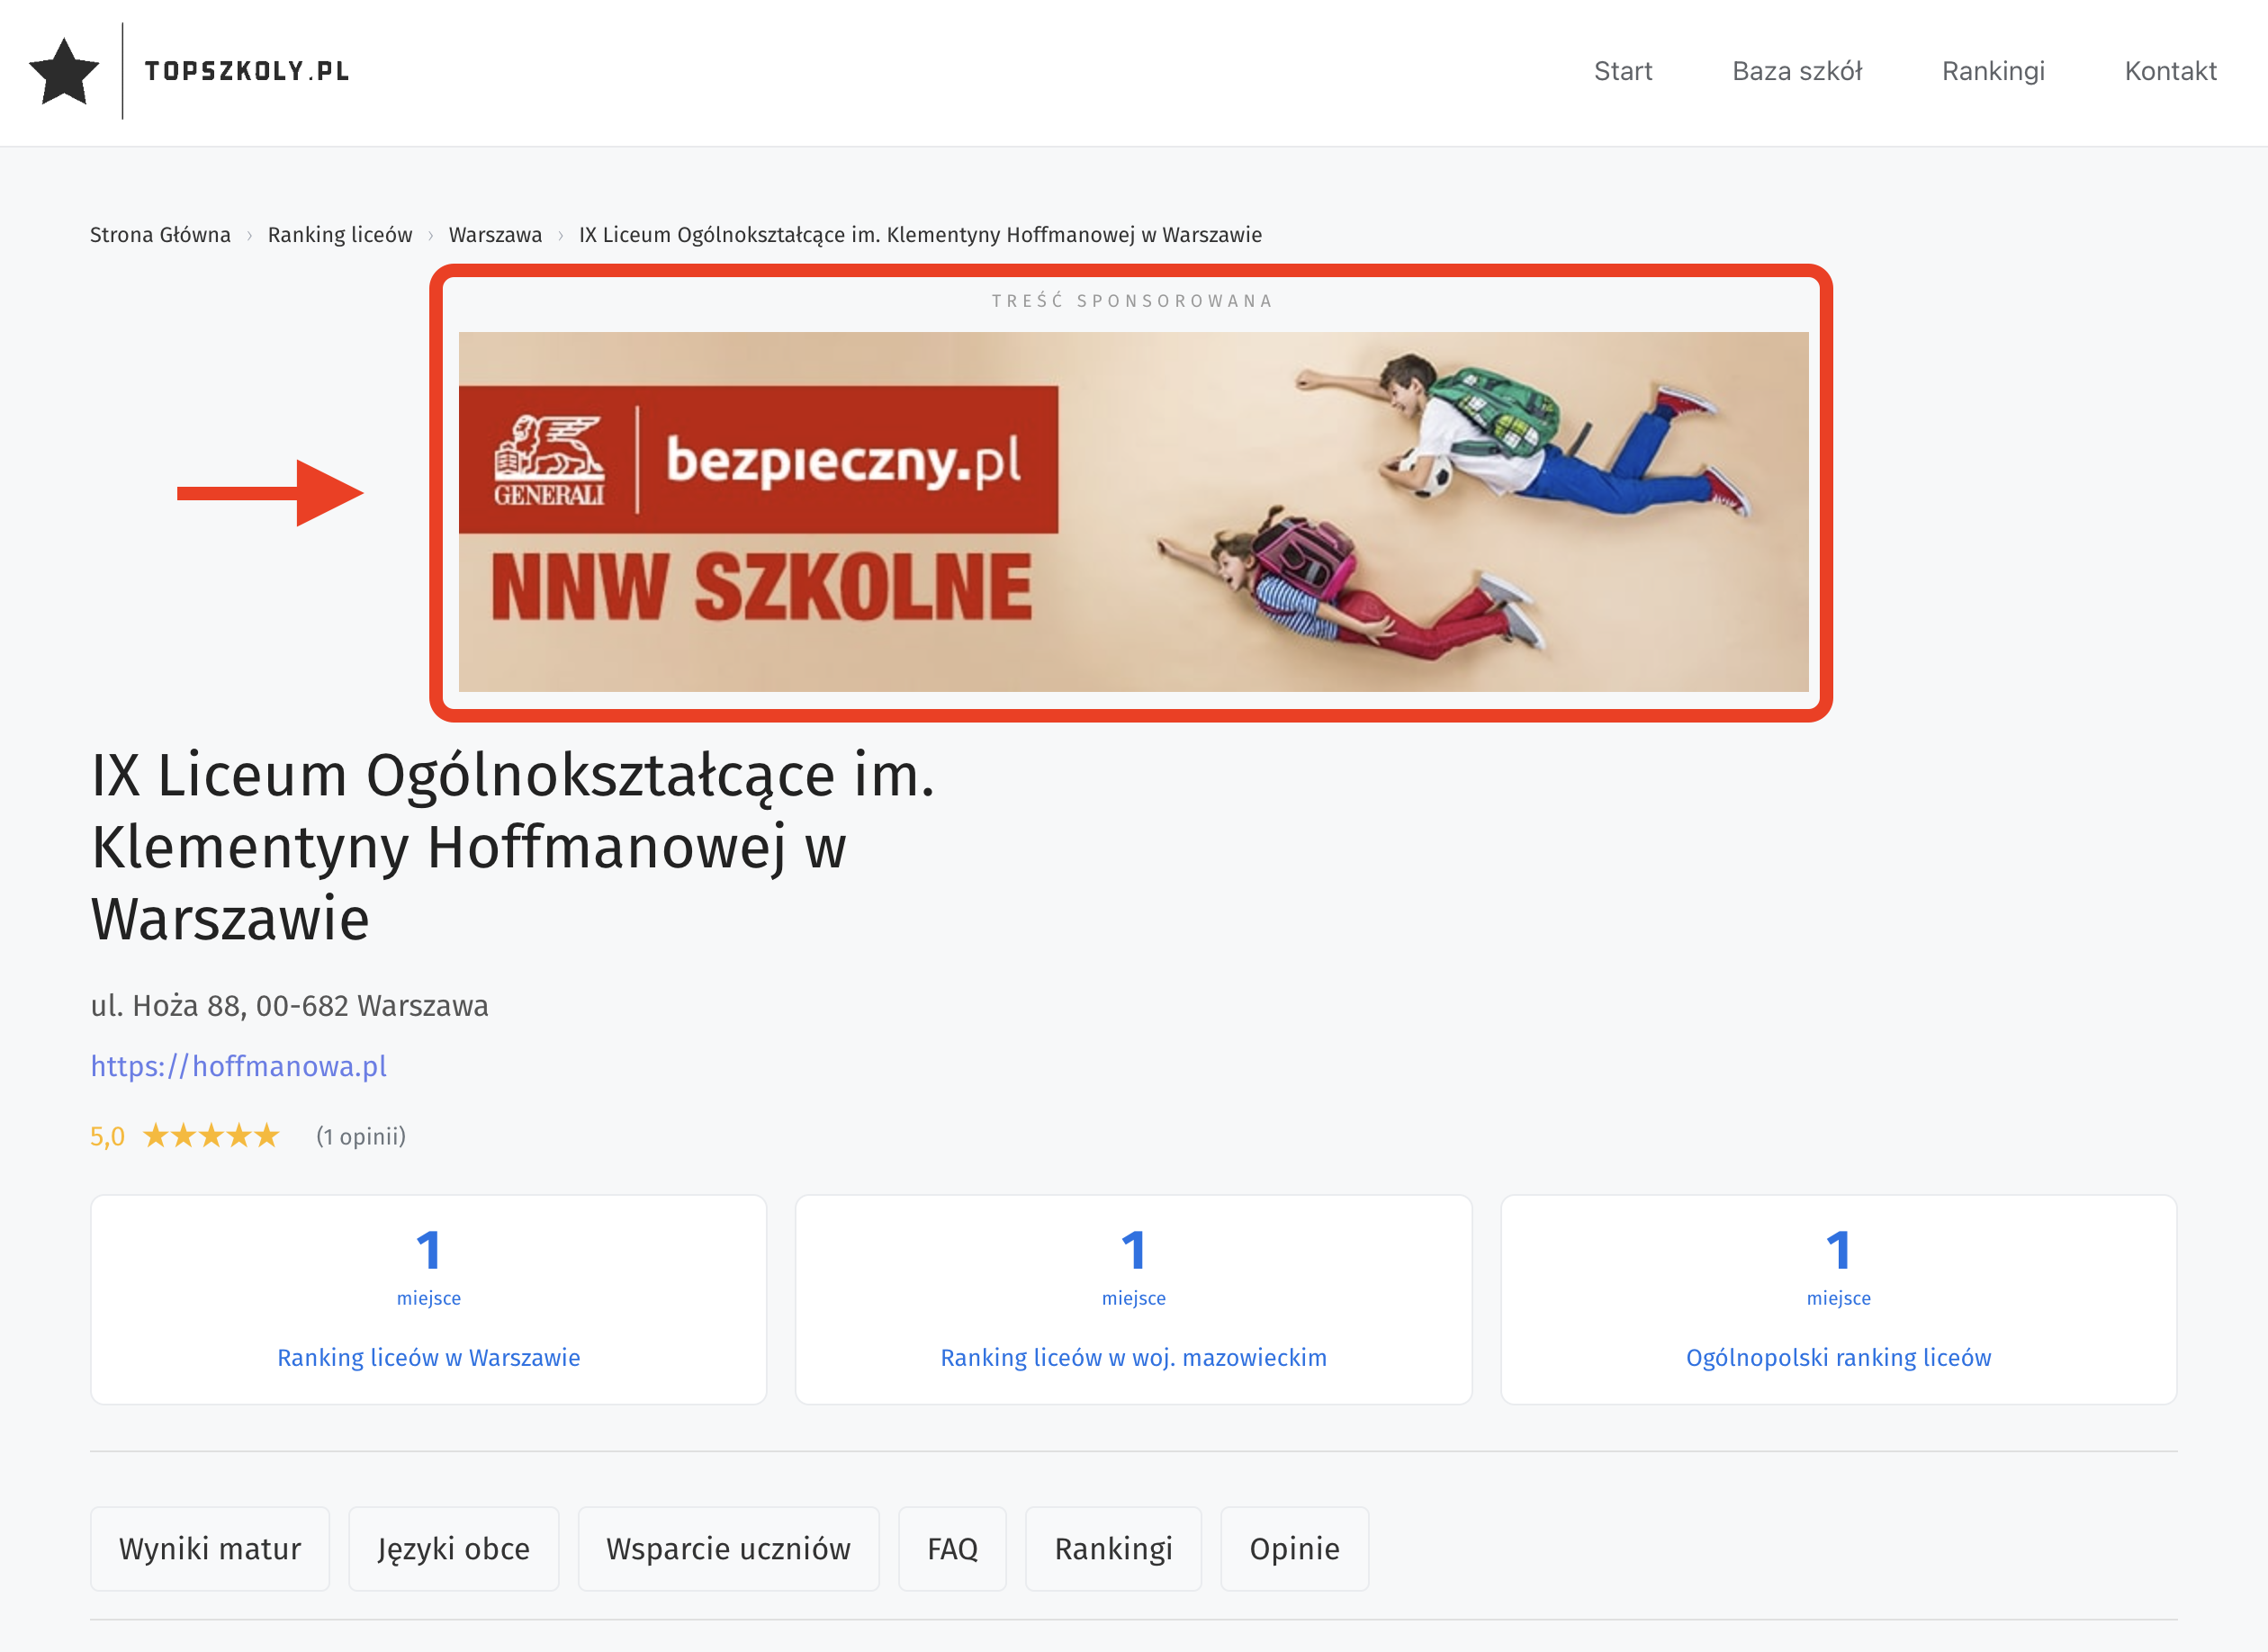Click the 5,0 rating score
2268x1652 pixels.
pos(107,1136)
